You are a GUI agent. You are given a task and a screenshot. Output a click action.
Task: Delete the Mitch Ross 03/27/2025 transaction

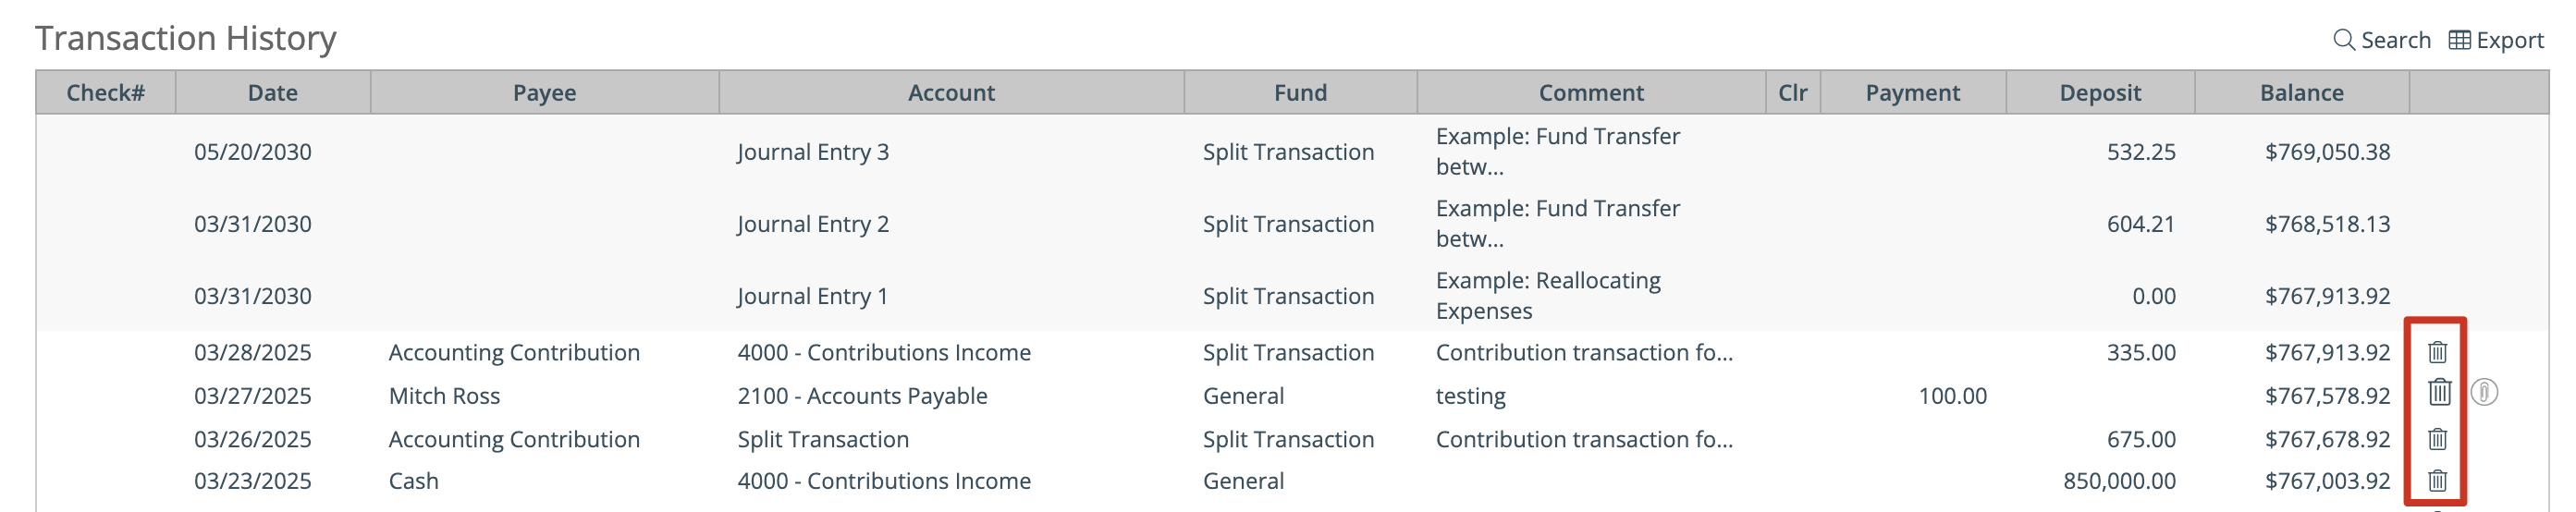pyautogui.click(x=2439, y=392)
